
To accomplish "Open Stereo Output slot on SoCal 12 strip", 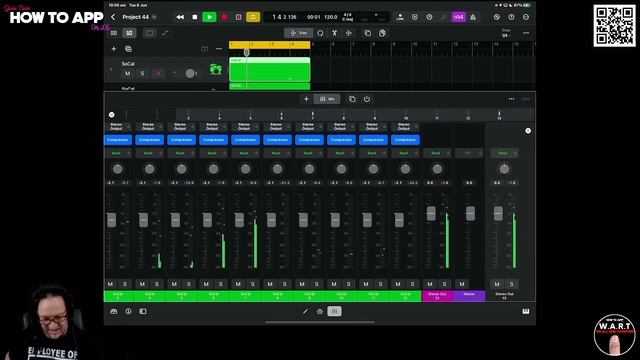I will [405, 127].
